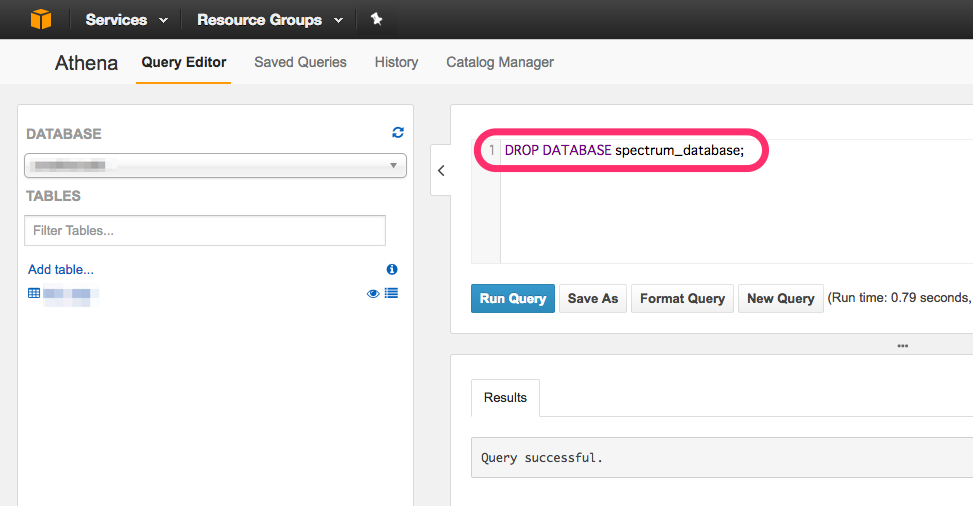Click the Athena service title
Screen dimensions: 973x506
[86, 63]
